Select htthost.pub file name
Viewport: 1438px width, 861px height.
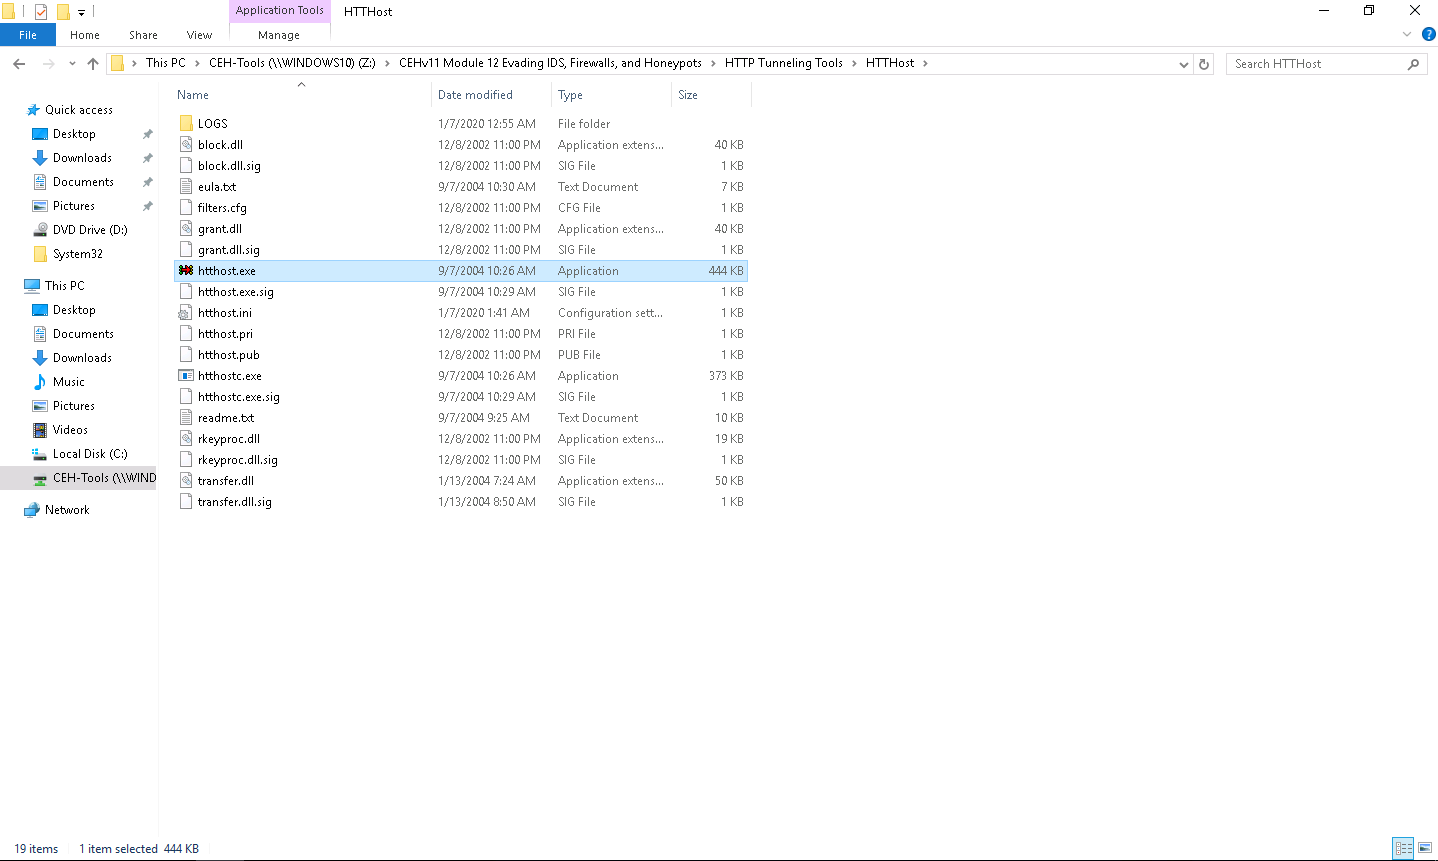click(229, 355)
